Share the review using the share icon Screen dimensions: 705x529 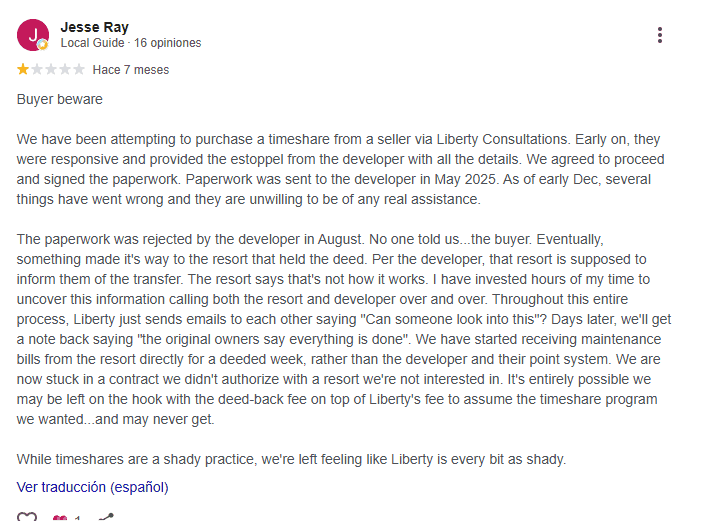pyautogui.click(x=106, y=517)
